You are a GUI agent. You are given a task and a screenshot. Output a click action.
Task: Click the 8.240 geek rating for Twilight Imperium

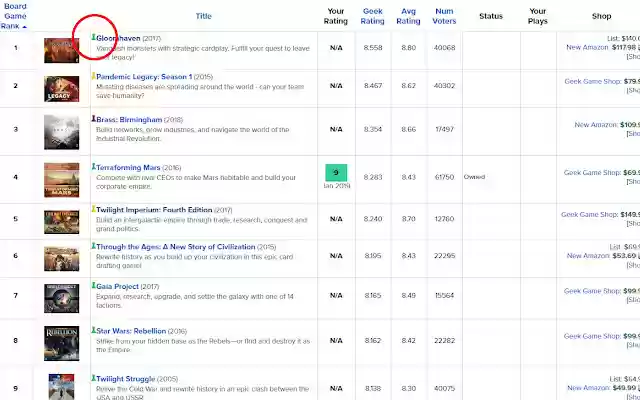[373, 219]
